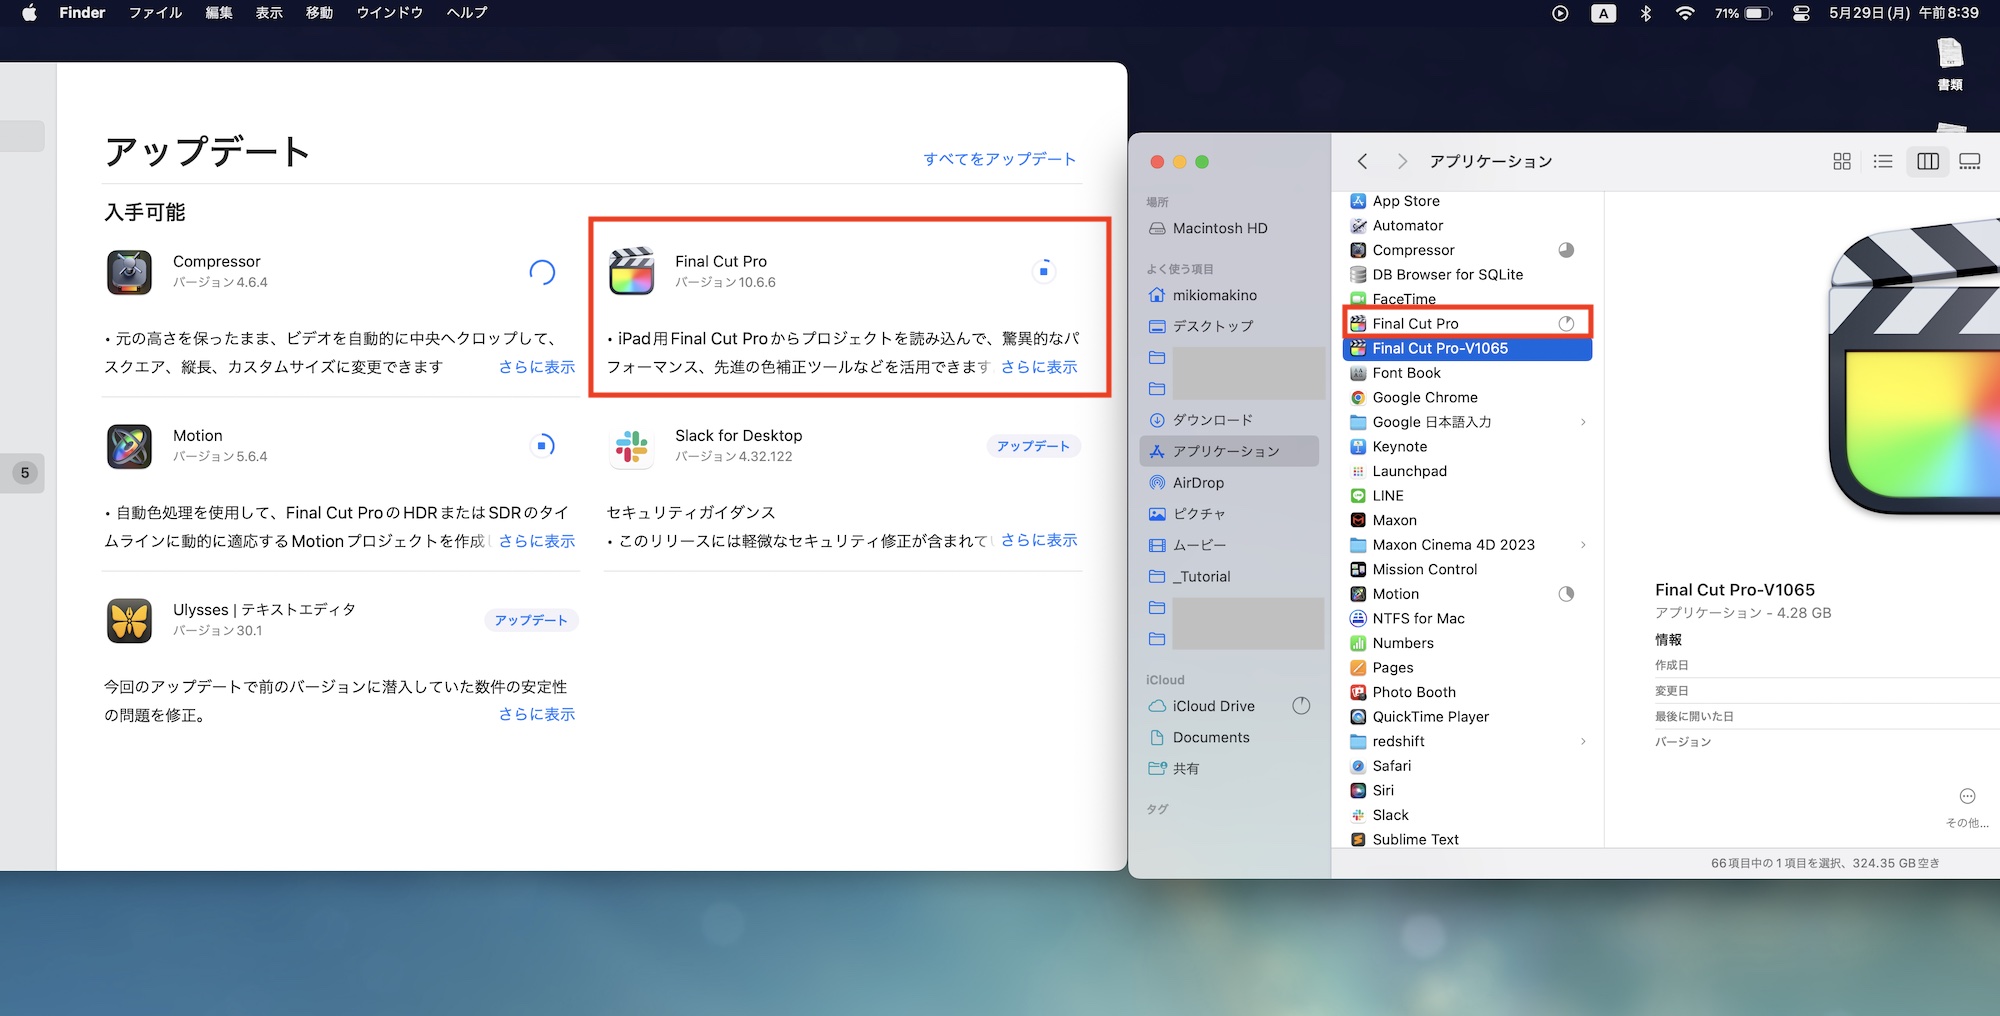Open iCloud Drive in Finder sidebar
Image resolution: width=2000 pixels, height=1016 pixels.
click(1229, 706)
